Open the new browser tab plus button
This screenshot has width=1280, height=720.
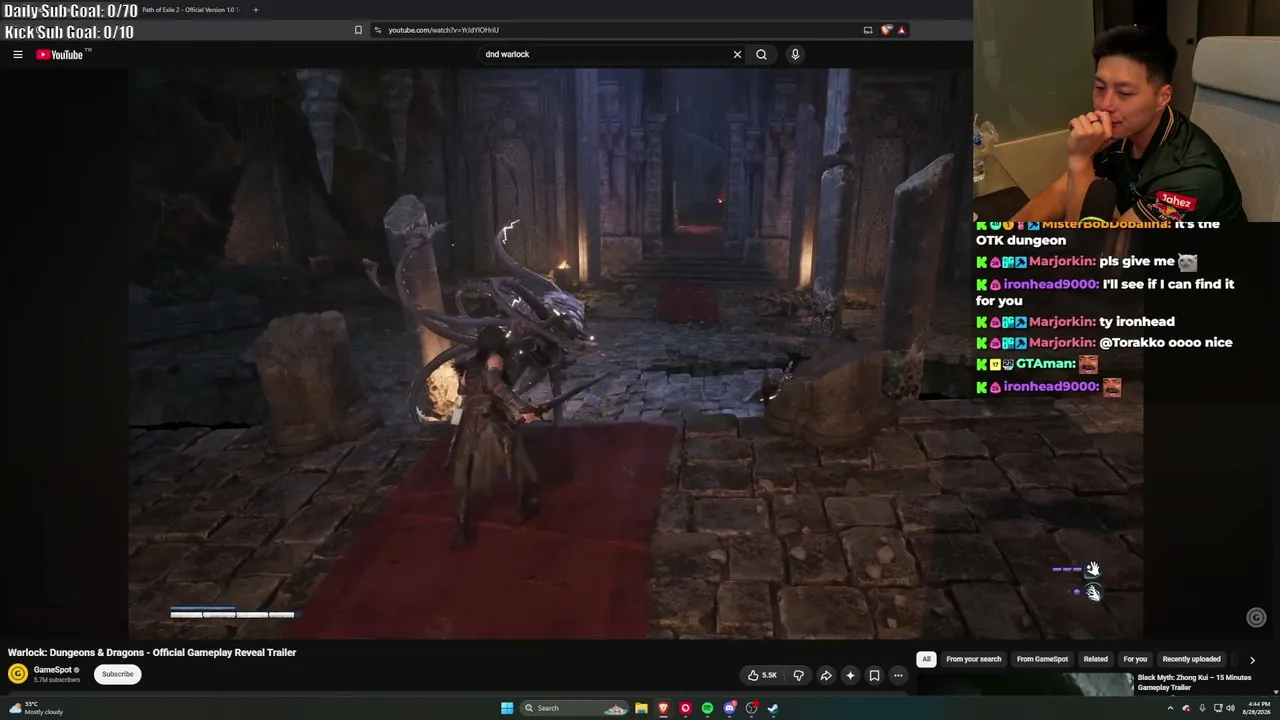255,10
